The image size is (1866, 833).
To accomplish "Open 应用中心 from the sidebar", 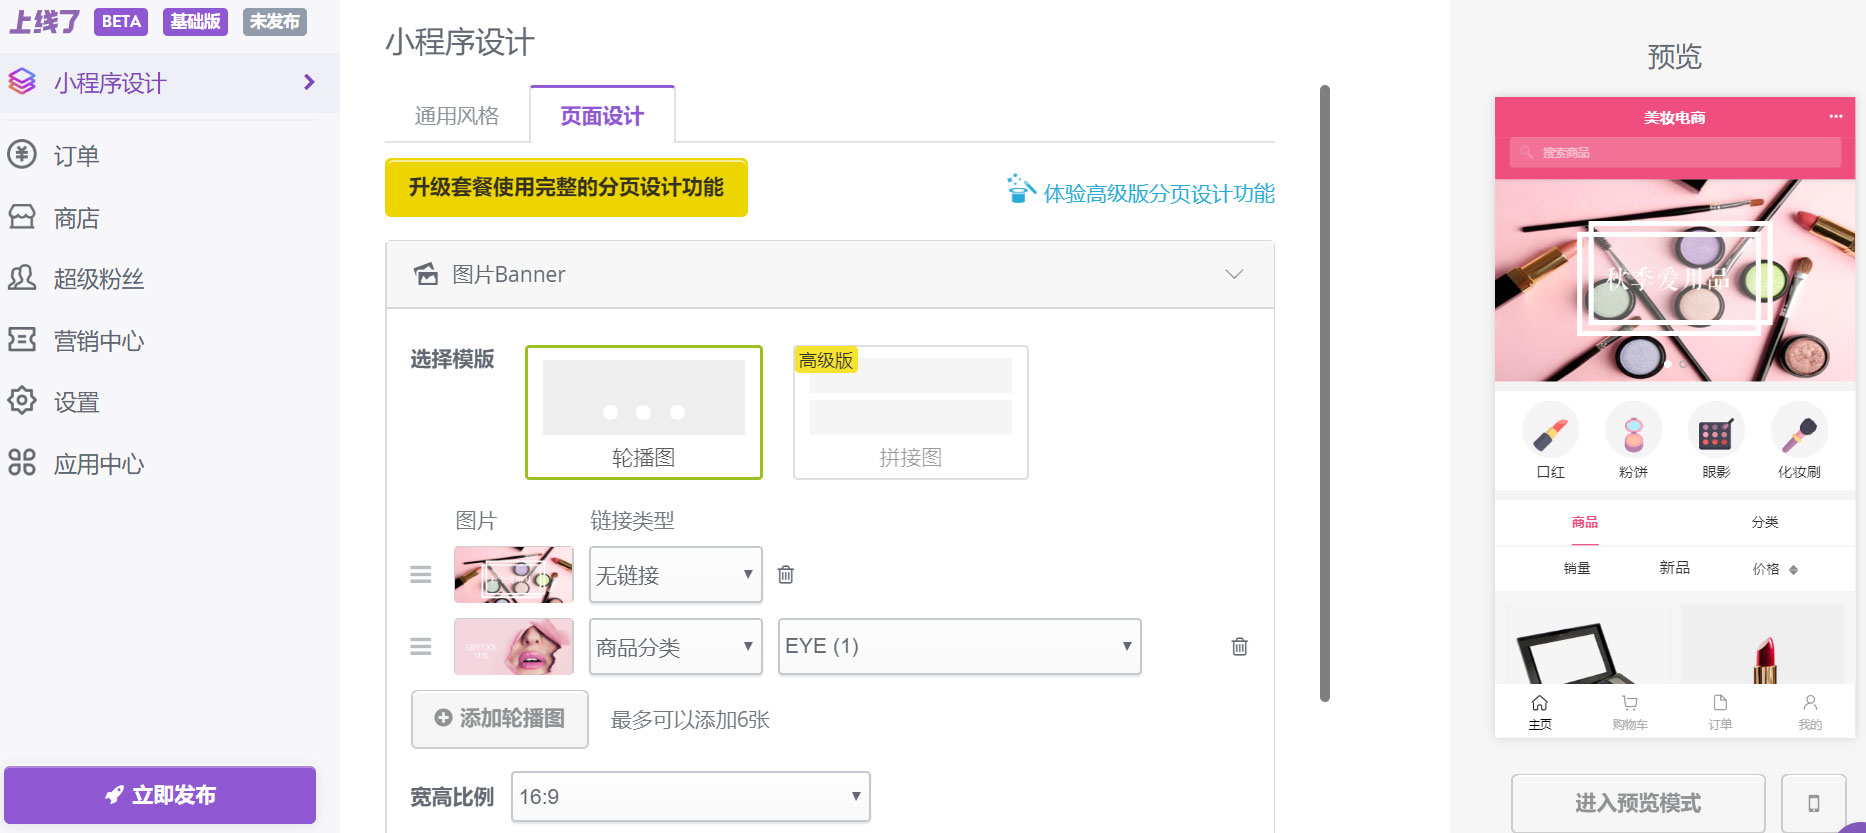I will (x=97, y=463).
